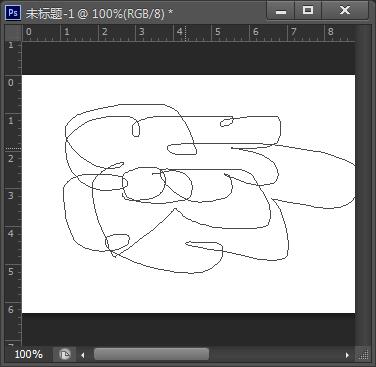Screen dimensions: 376x367
Task: Click the window resize grip at bottom-right
Action: coord(363,355)
